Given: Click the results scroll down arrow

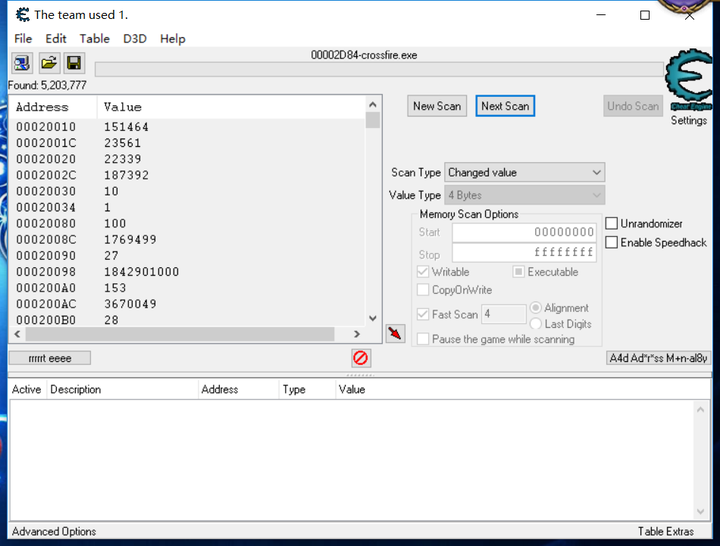Looking at the screenshot, I should point(373,318).
